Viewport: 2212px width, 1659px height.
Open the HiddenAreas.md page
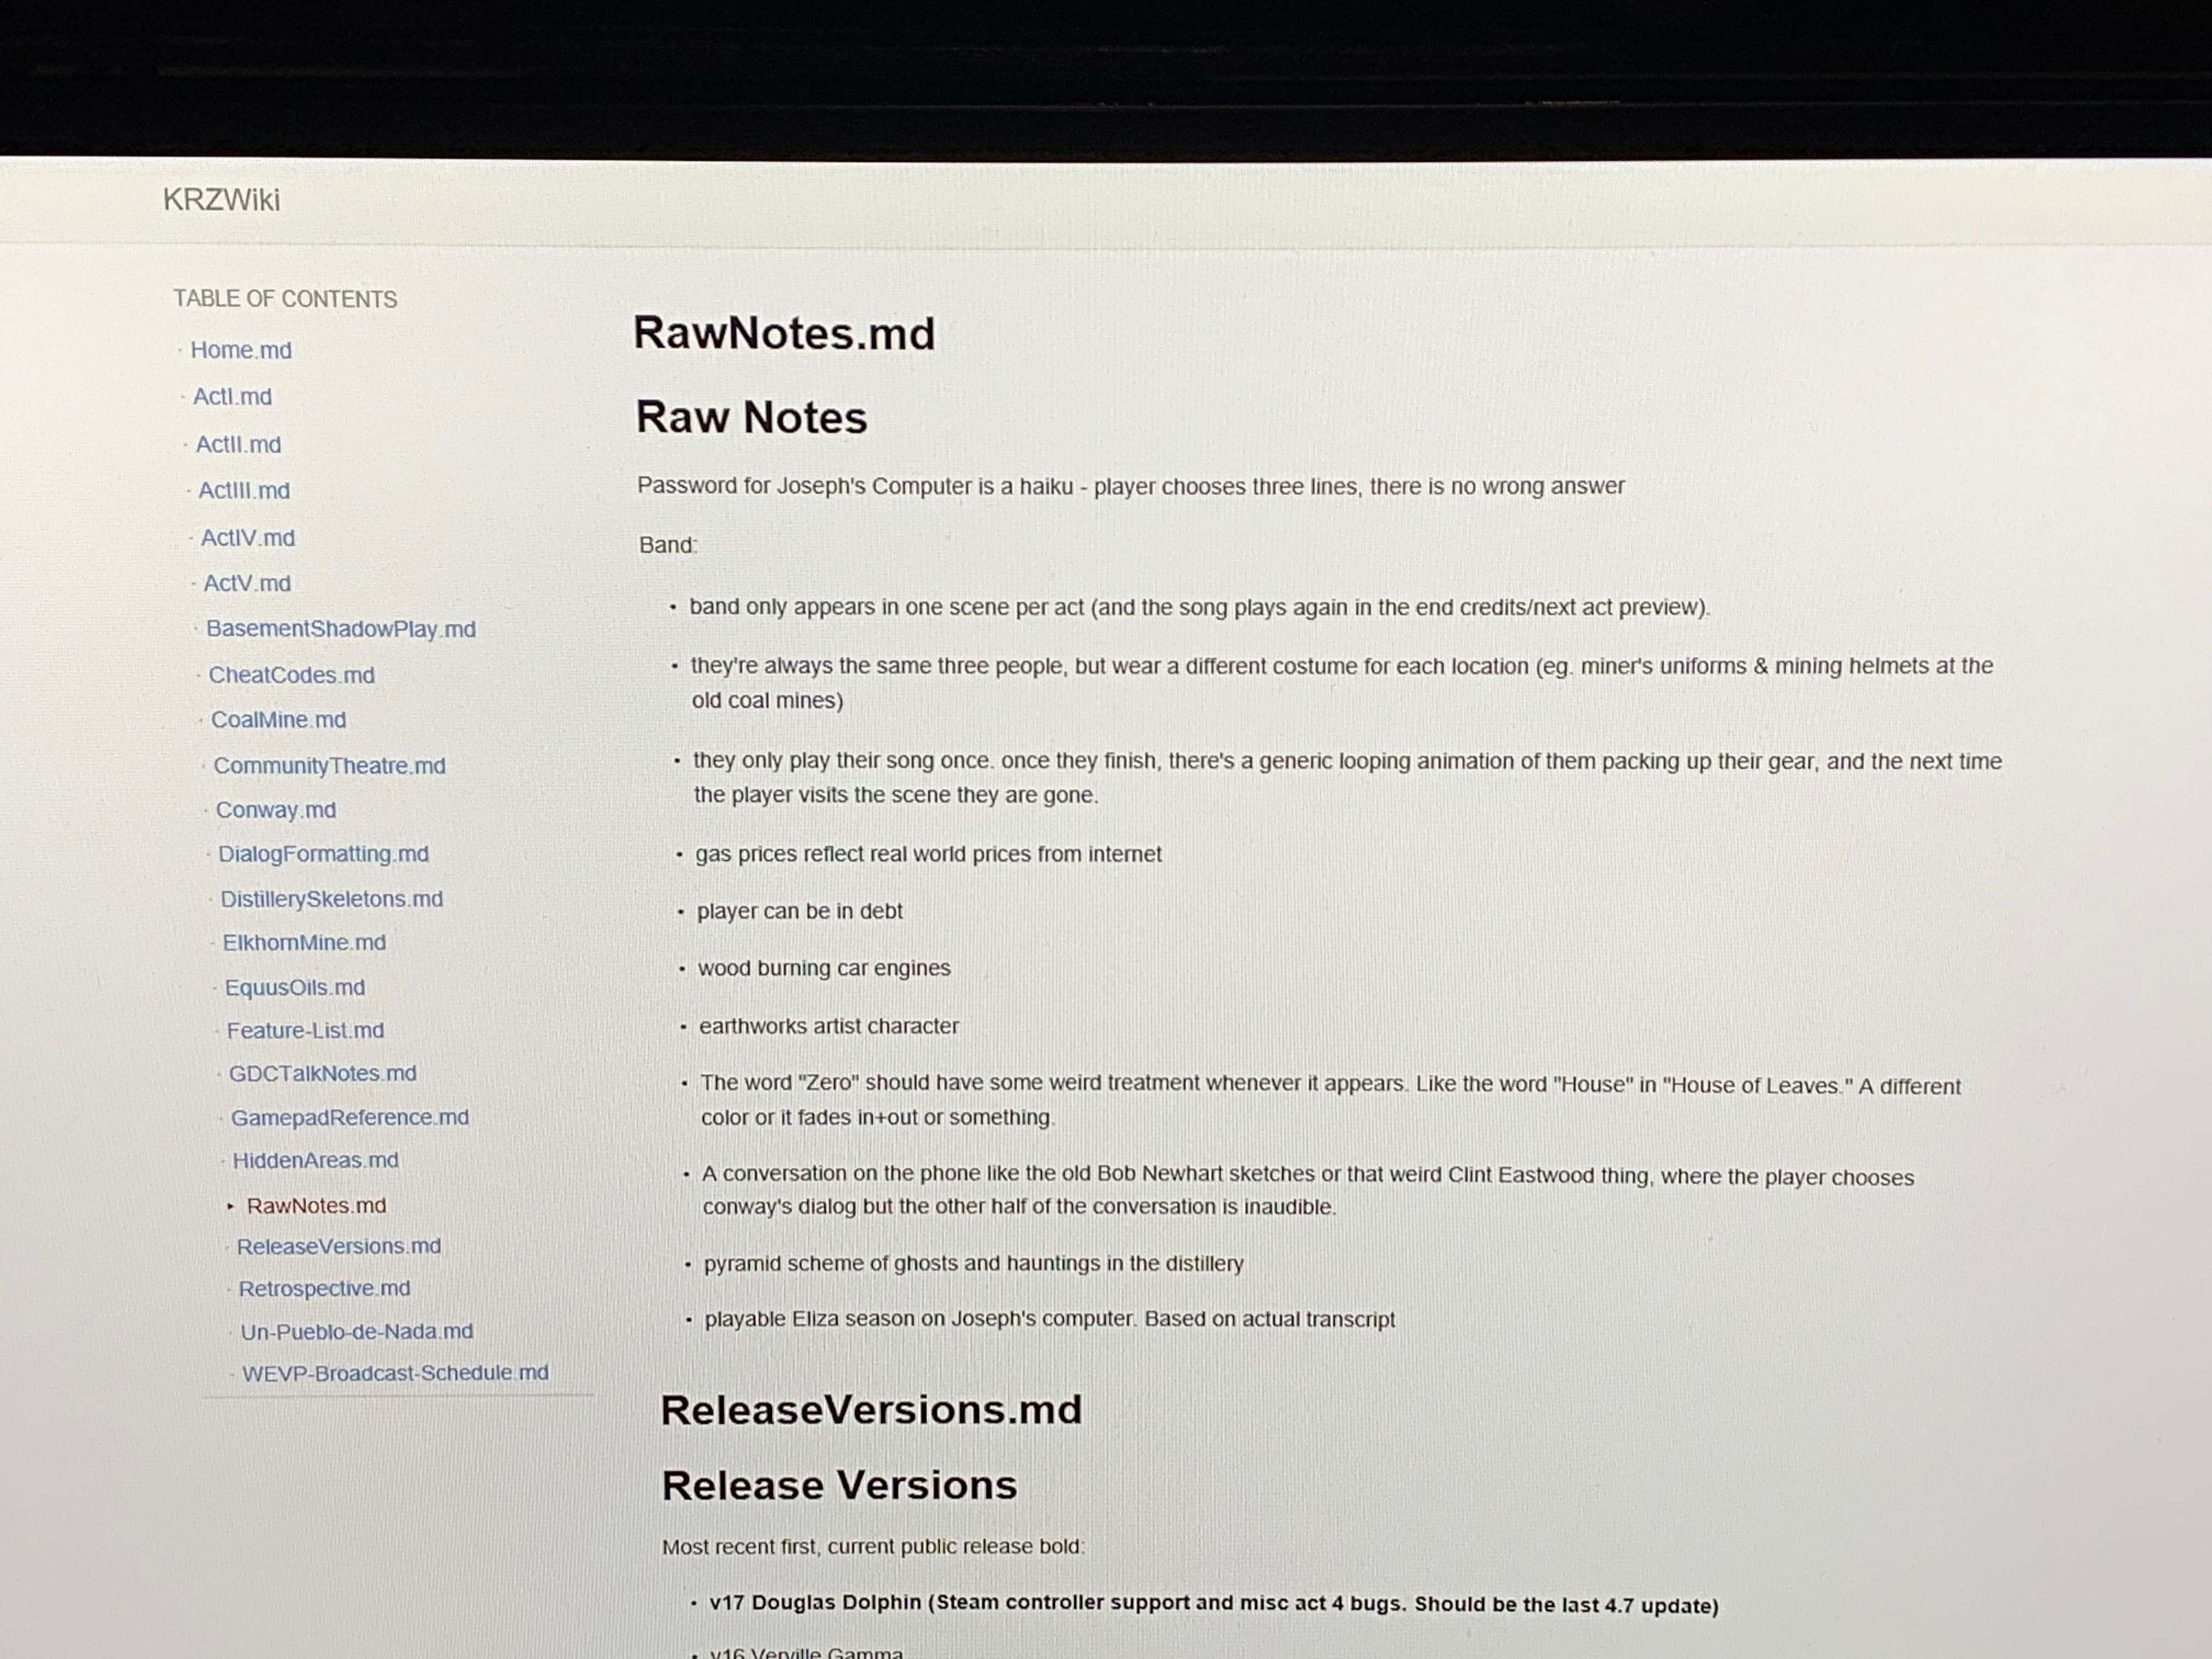(x=315, y=1160)
